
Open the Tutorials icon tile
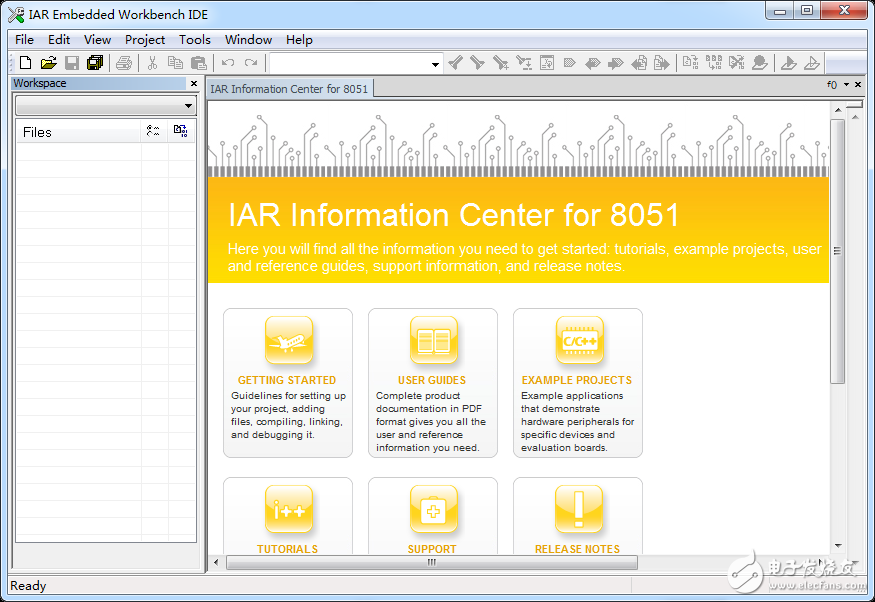coord(288,510)
